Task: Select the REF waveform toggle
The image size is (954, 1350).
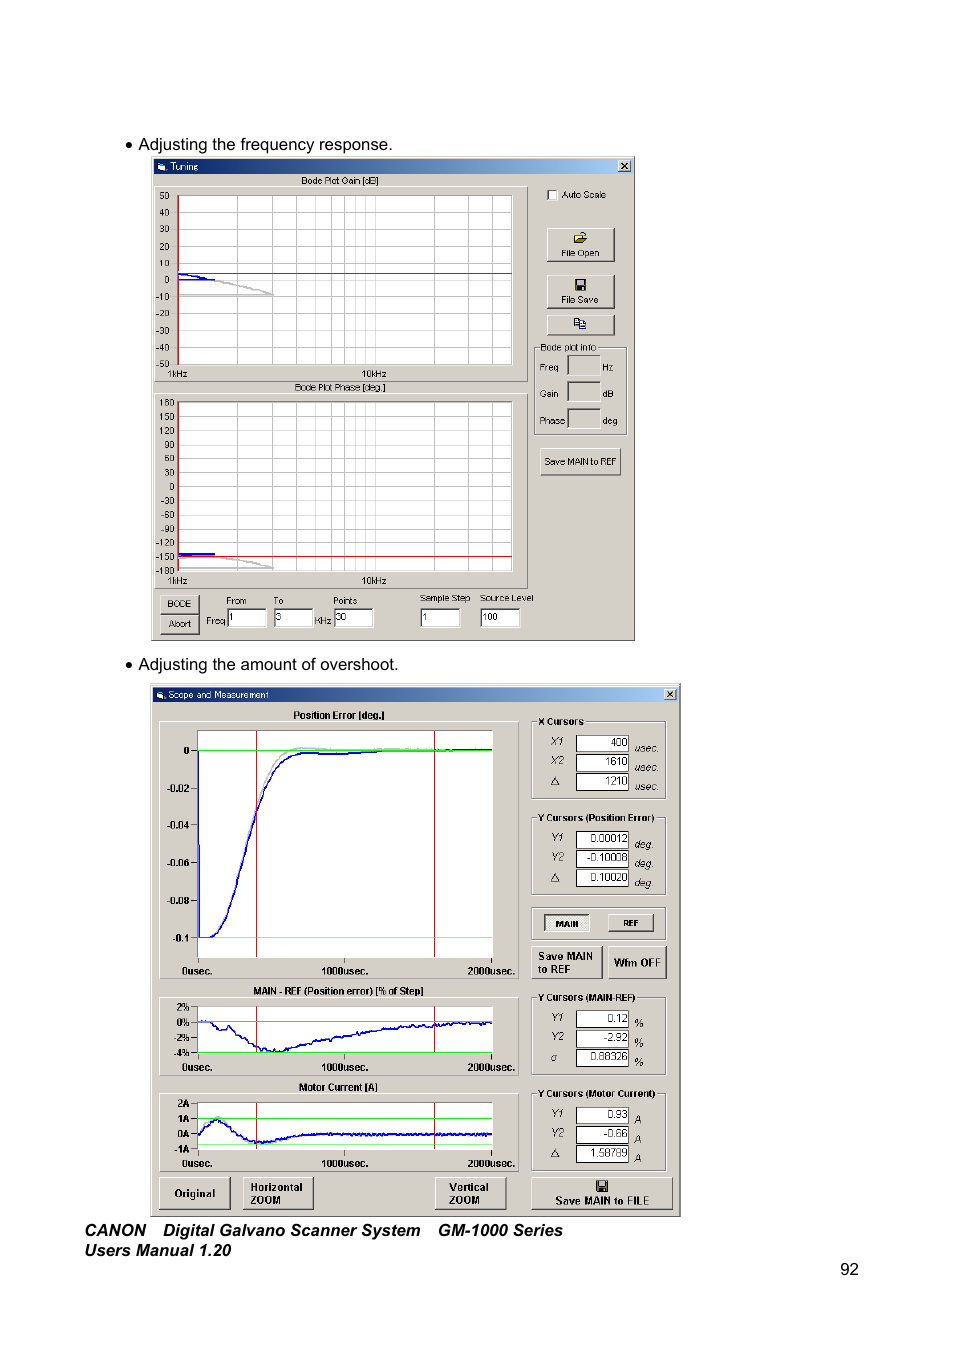Action: 631,923
